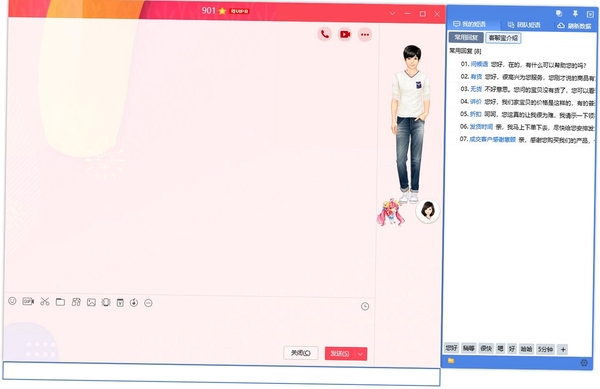Click the yellow star beside the 901 title

(222, 11)
